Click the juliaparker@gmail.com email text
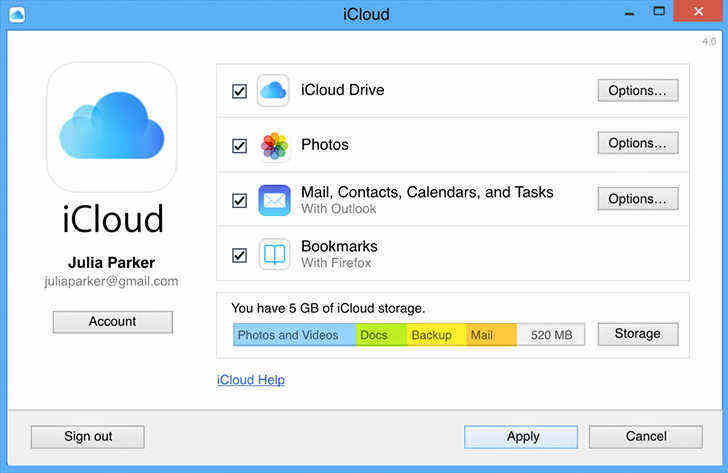The height and width of the screenshot is (473, 728). tap(111, 281)
